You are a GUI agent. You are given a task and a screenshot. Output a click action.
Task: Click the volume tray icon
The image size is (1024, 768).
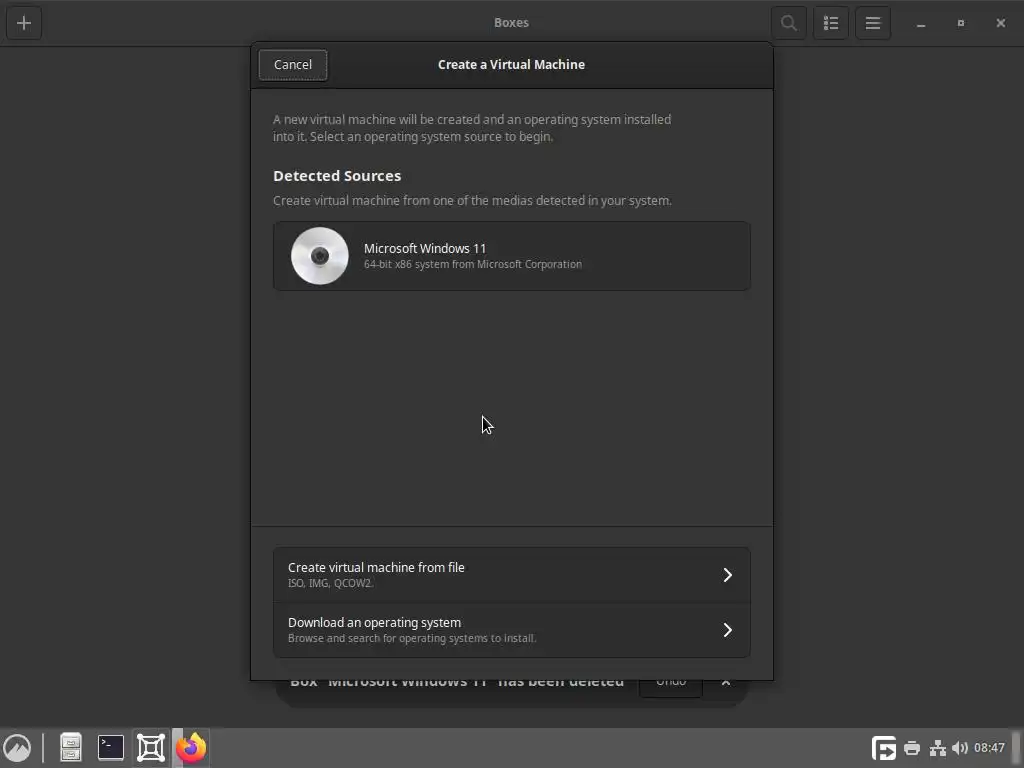coord(960,748)
